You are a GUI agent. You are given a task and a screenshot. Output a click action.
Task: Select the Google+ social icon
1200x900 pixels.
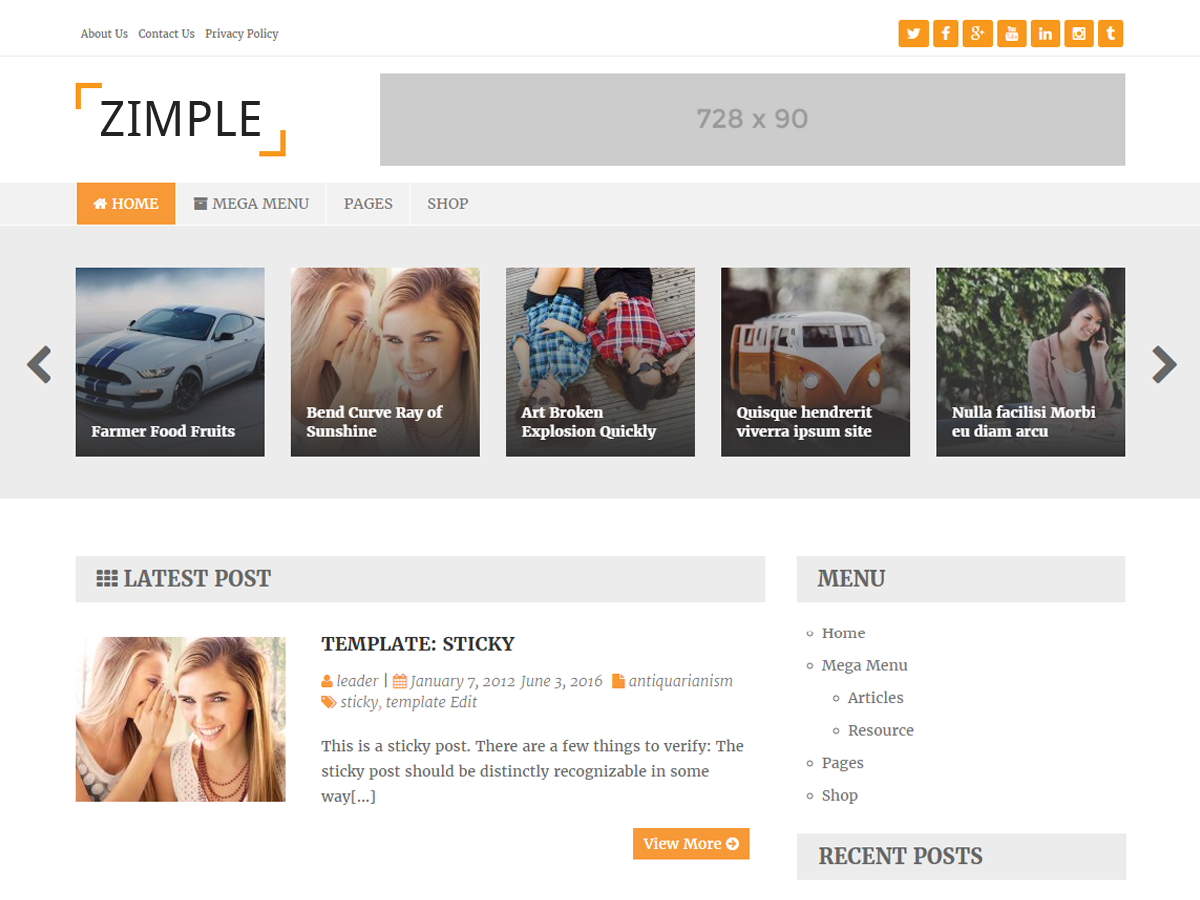[978, 33]
